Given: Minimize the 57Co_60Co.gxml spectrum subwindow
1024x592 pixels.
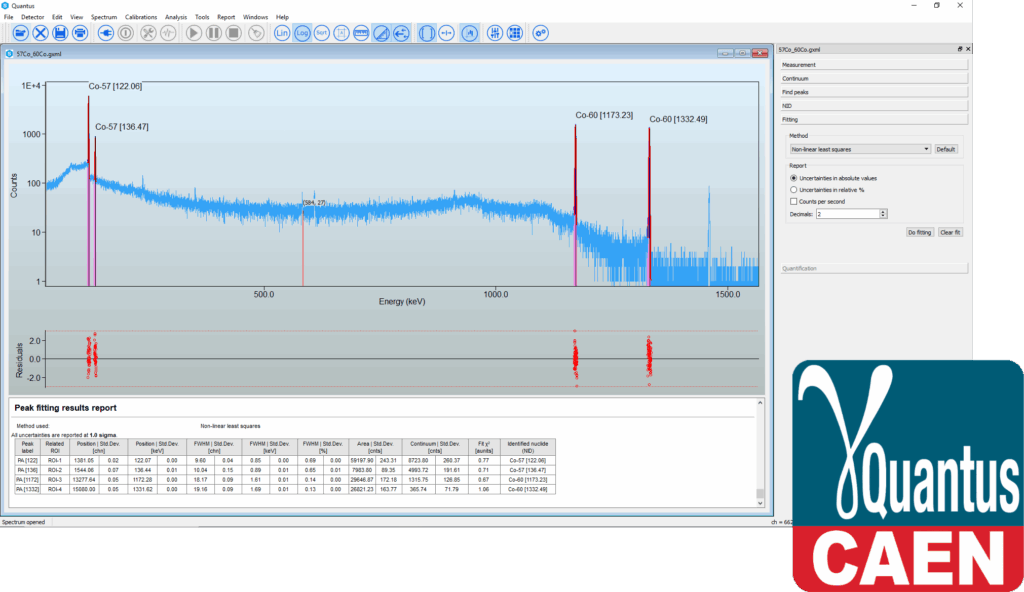Looking at the screenshot, I should (725, 54).
